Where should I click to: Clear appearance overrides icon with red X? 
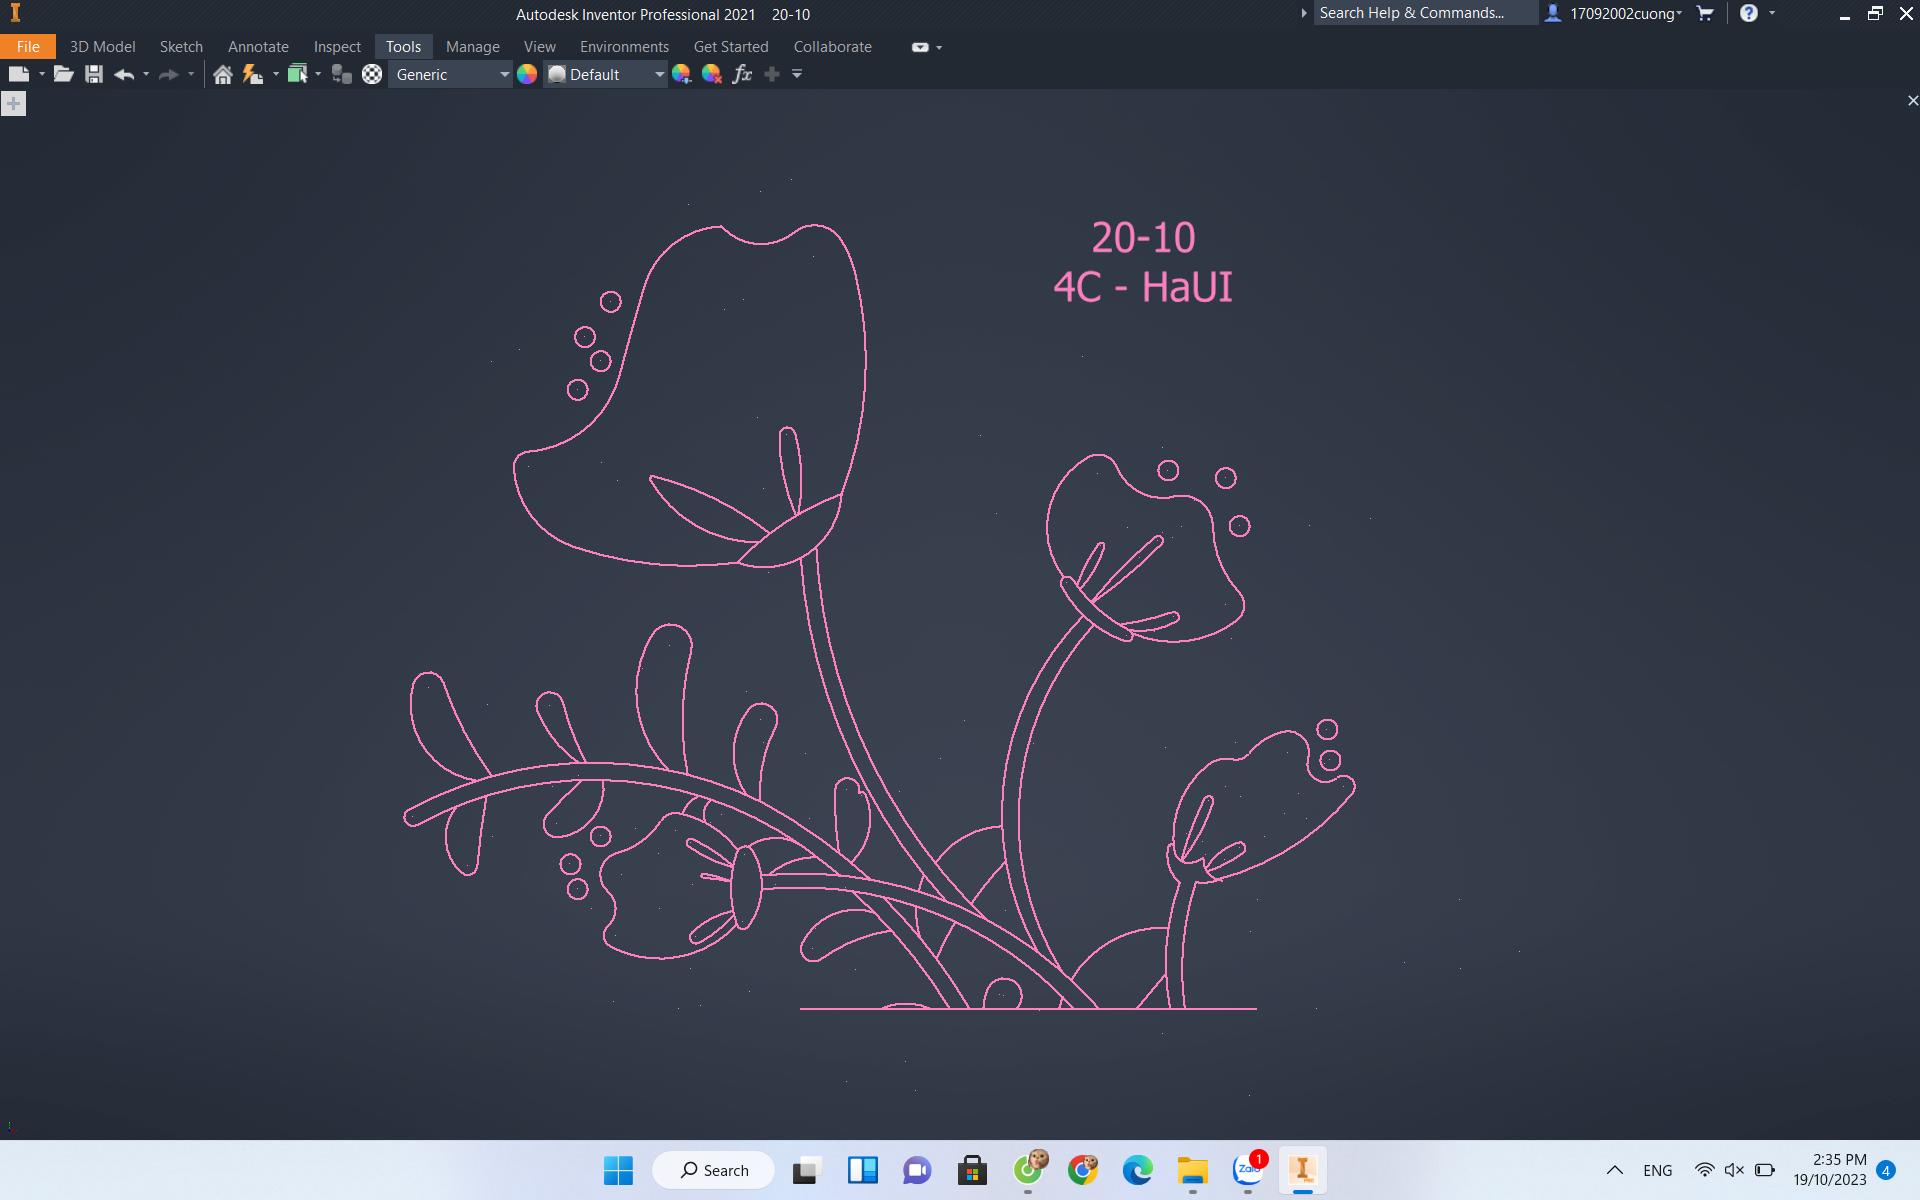(711, 74)
